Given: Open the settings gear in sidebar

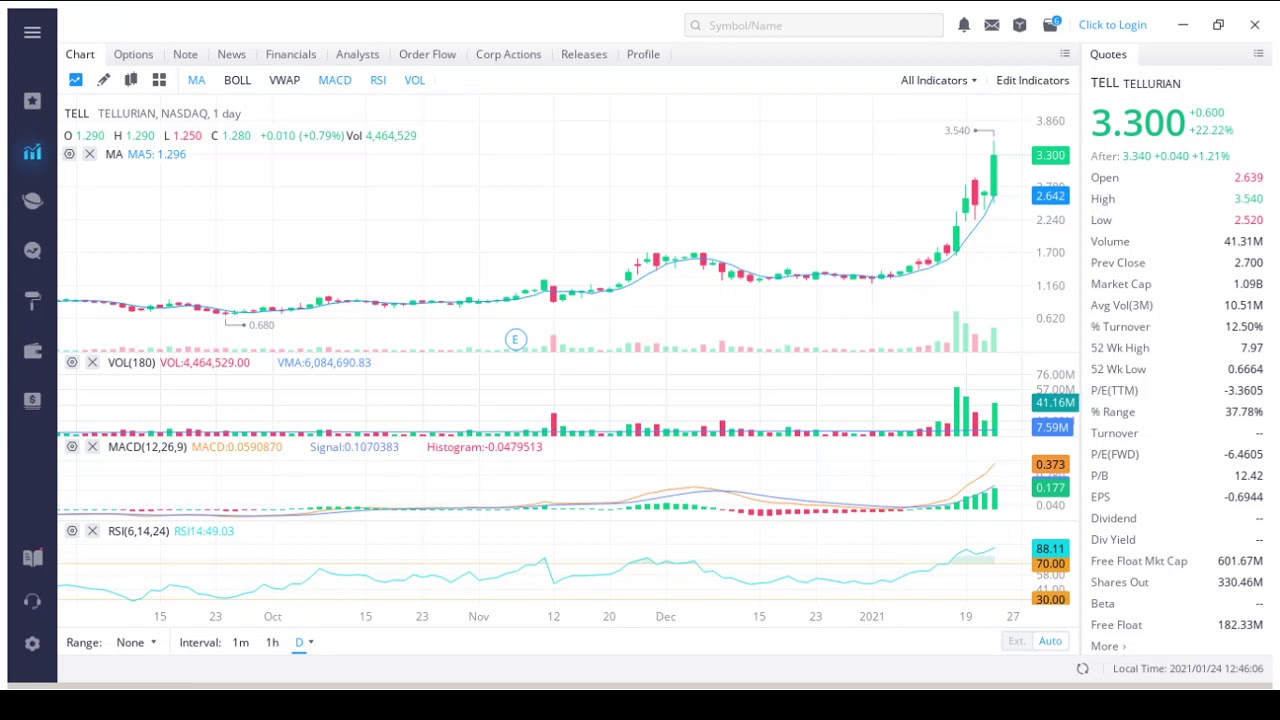Looking at the screenshot, I should 32,644.
